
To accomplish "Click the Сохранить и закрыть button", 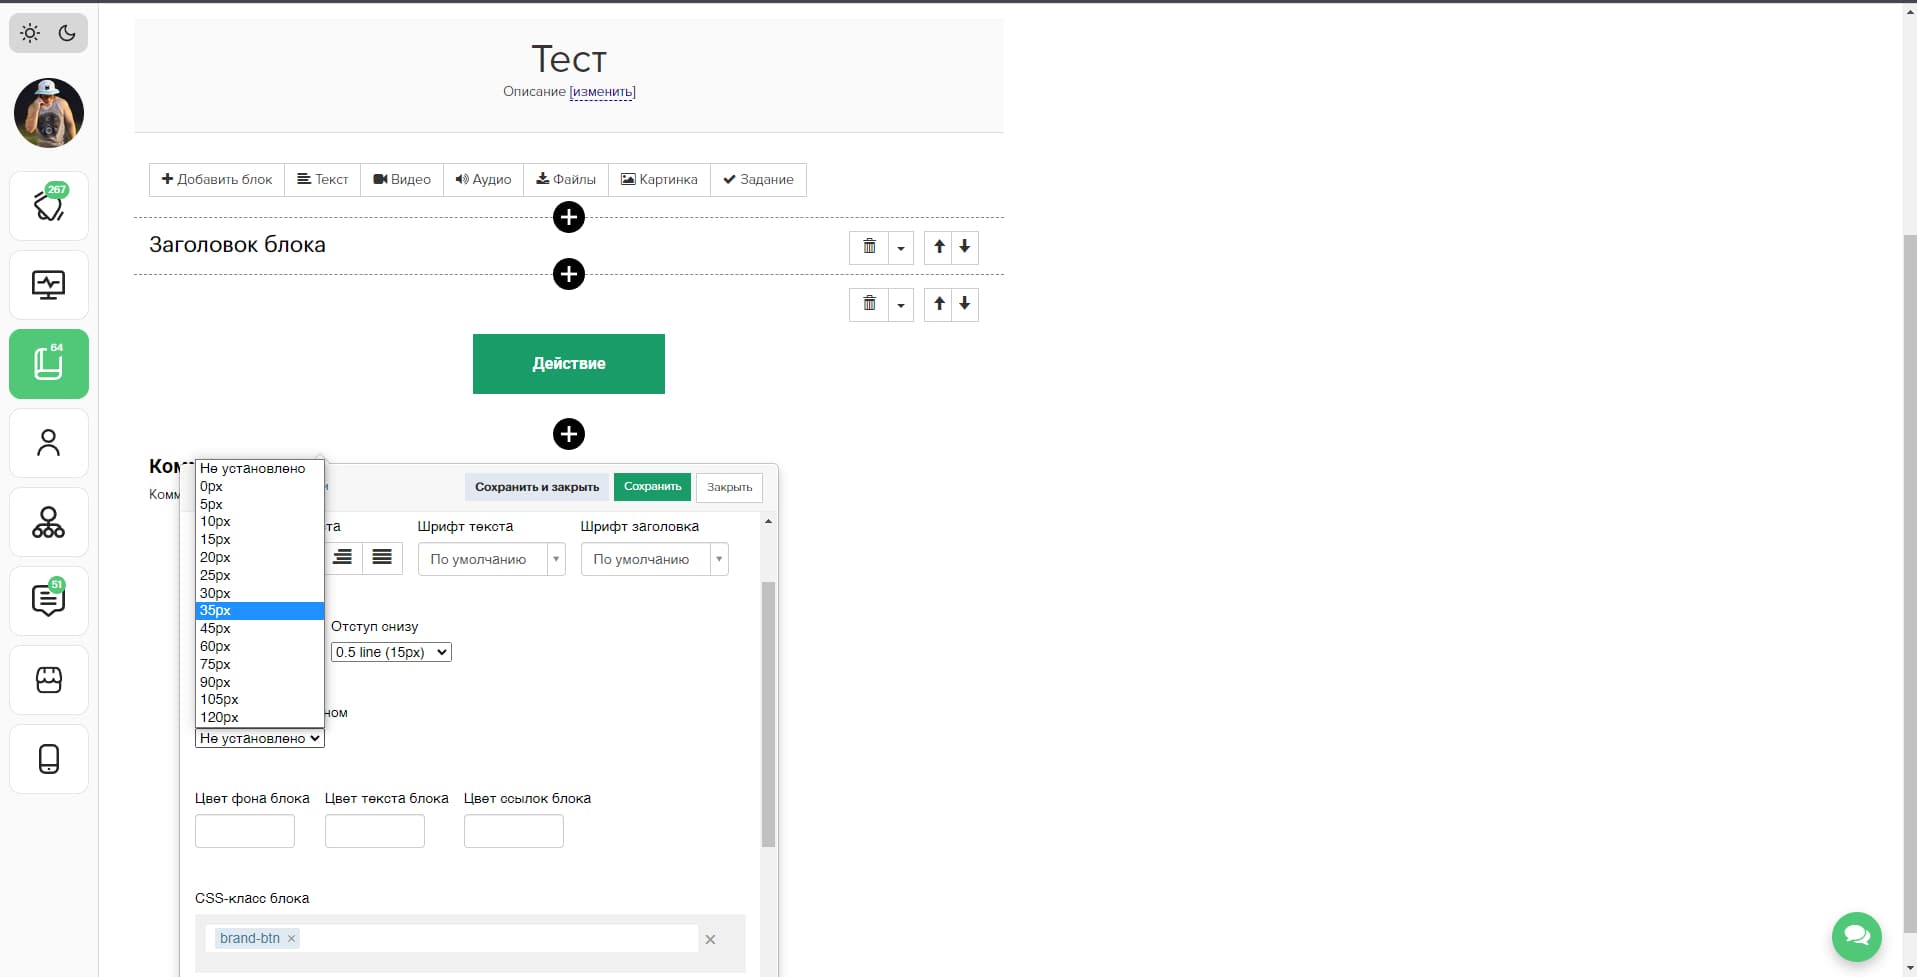I will (537, 487).
